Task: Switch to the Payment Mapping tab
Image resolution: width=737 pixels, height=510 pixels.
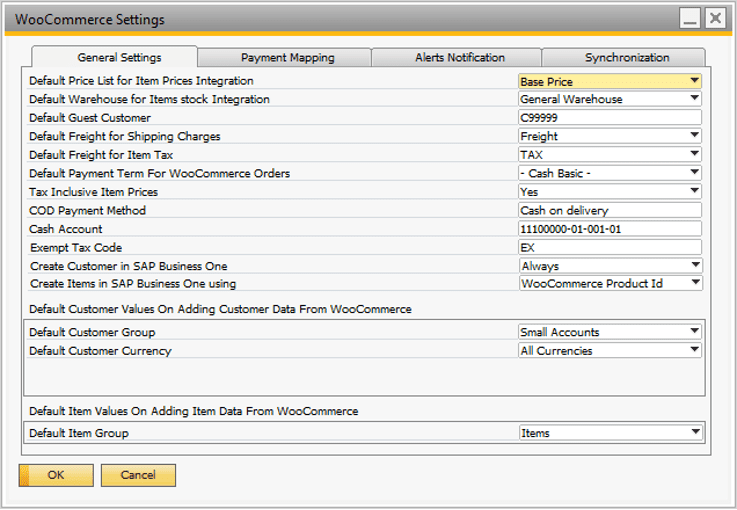Action: point(285,57)
